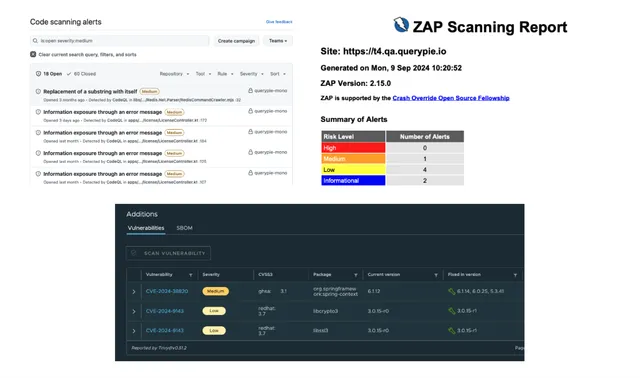Click the CVSS3 column header
Image resolution: width=640 pixels, height=378 pixels.
pyautogui.click(x=265, y=275)
